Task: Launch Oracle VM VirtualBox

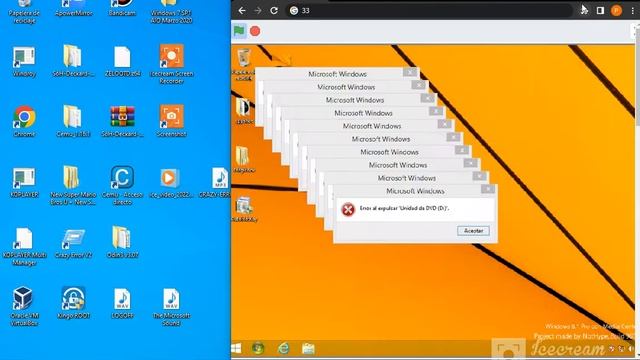Action: point(23,307)
